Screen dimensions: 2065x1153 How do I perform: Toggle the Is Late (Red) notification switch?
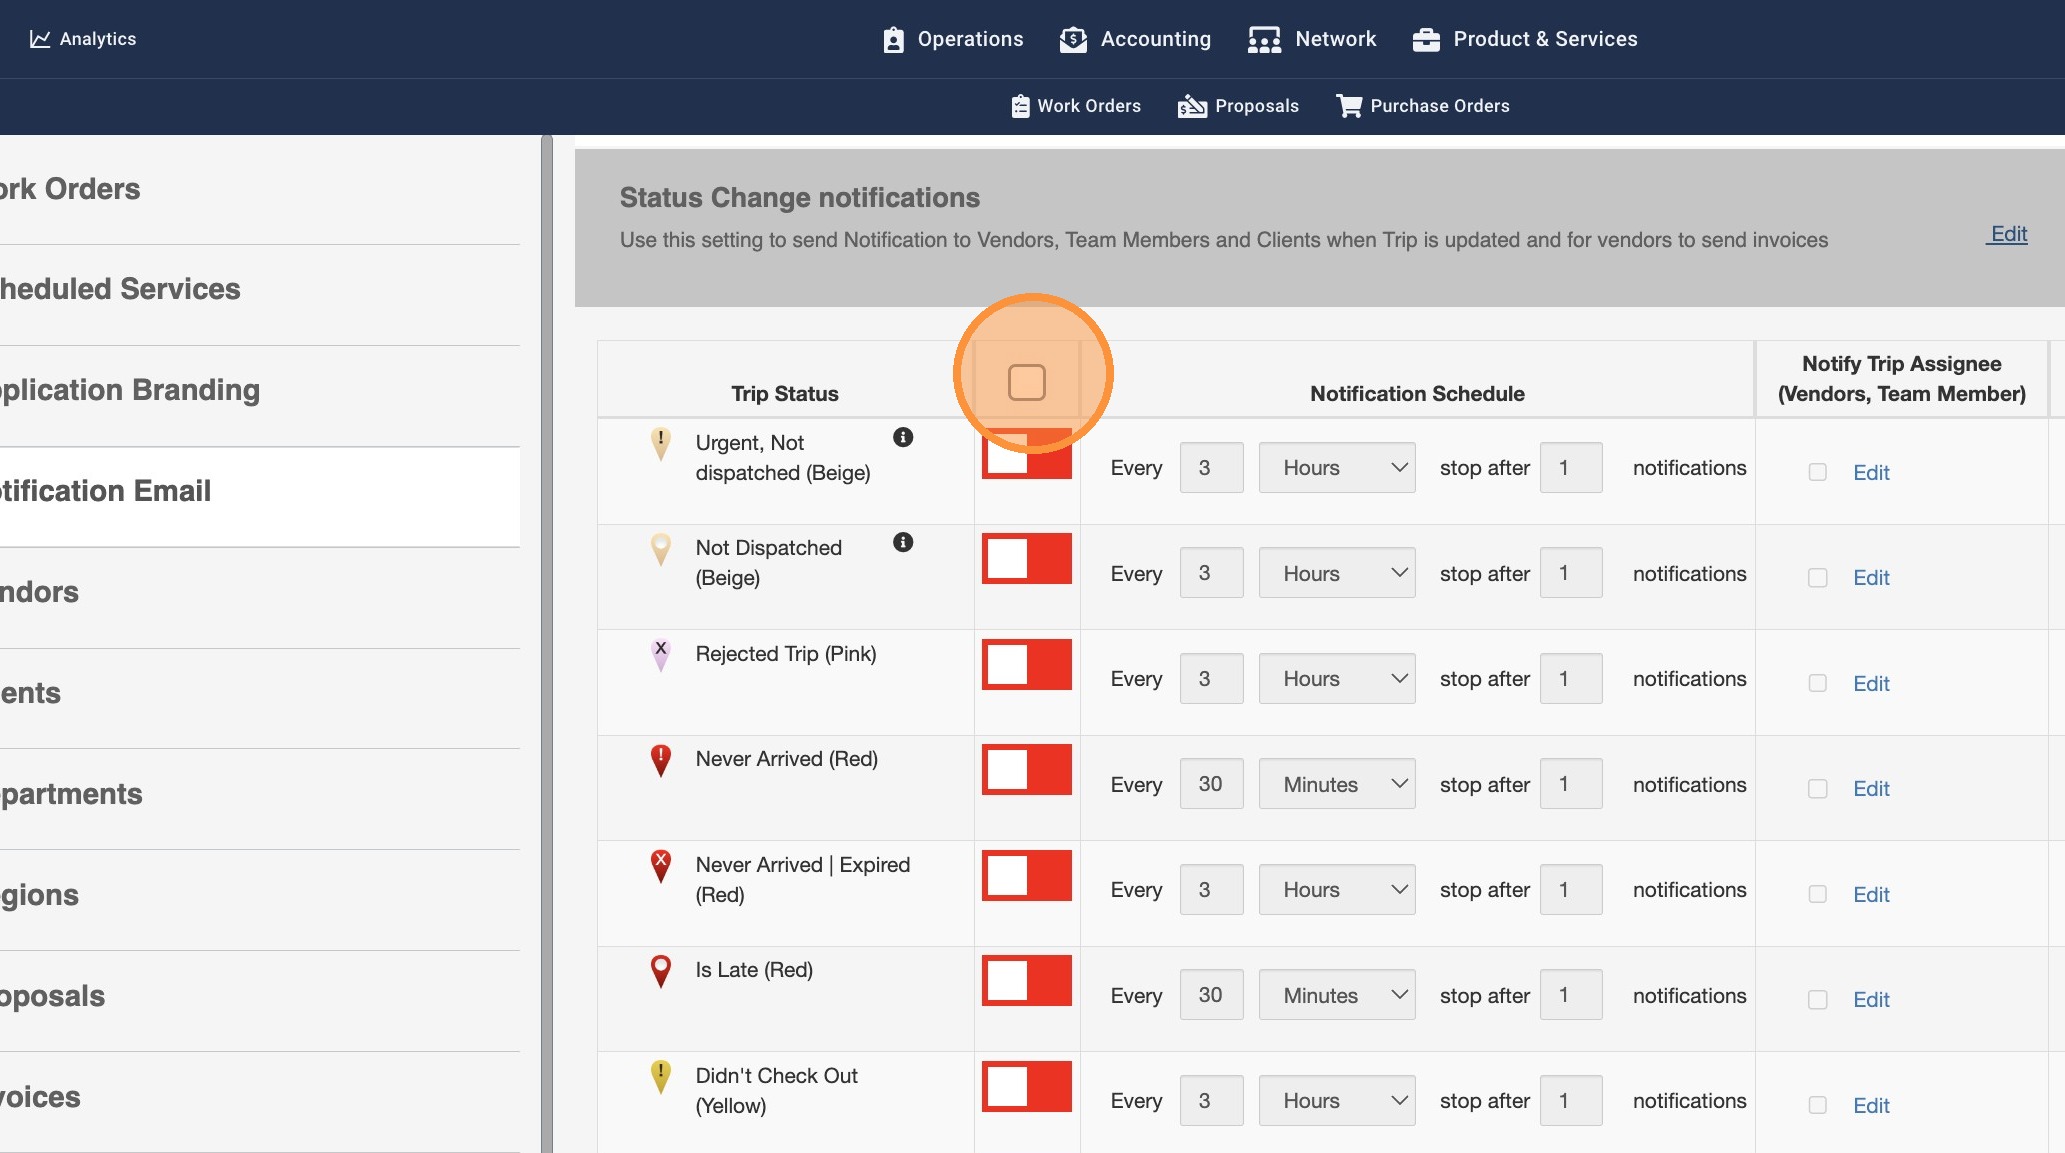(1027, 981)
